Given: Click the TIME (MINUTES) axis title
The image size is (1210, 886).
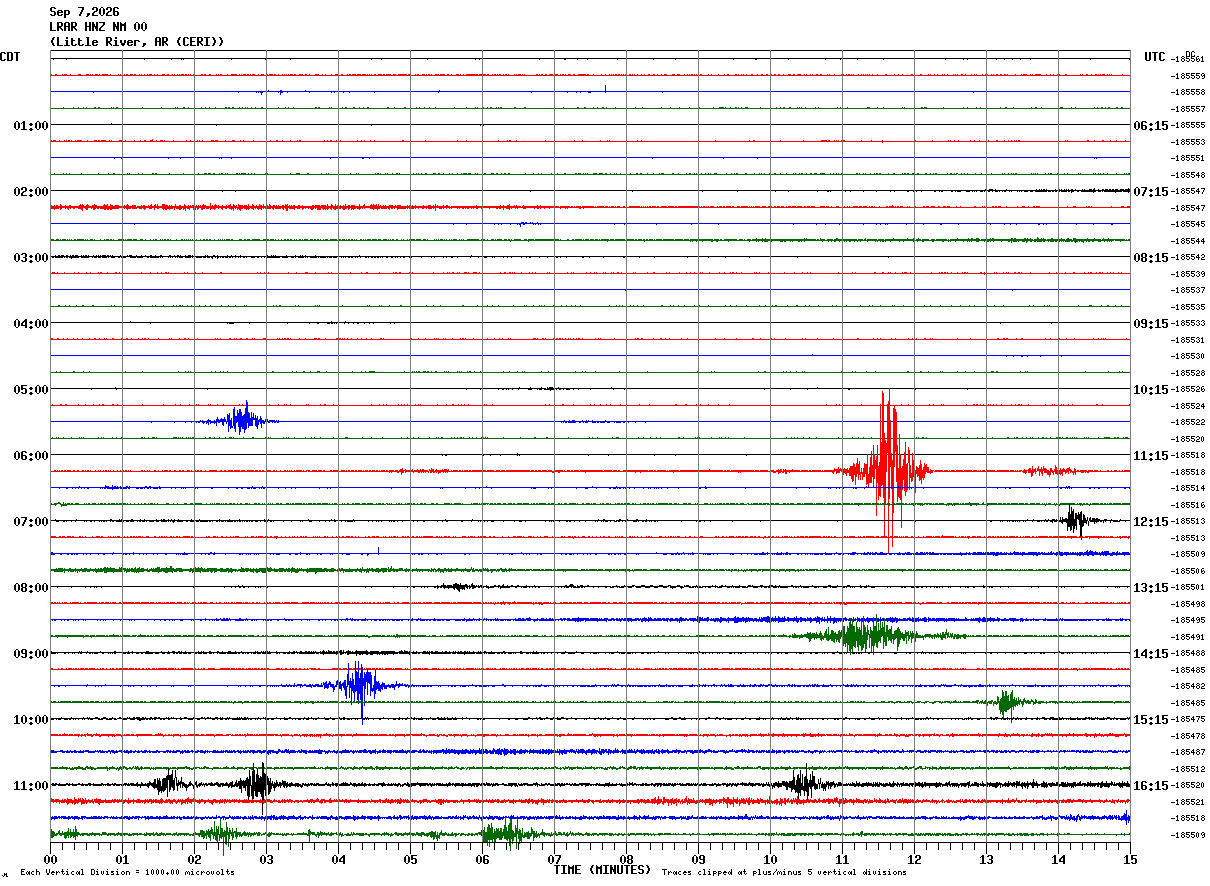Looking at the screenshot, I should click(602, 870).
